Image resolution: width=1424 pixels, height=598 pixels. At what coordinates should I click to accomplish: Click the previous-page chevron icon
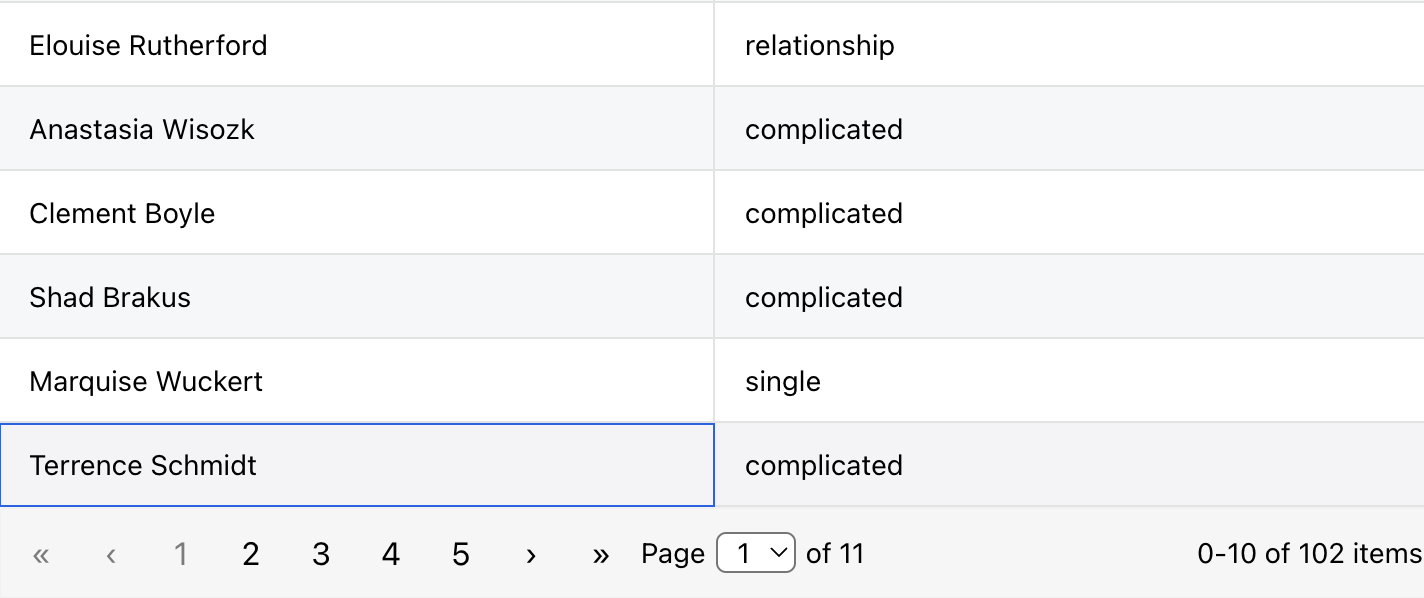(x=111, y=553)
